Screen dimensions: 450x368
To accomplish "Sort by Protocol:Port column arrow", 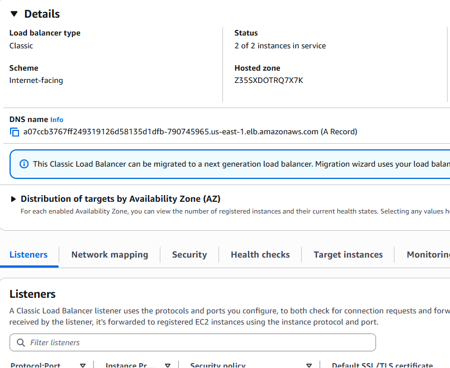I will [x=83, y=365].
